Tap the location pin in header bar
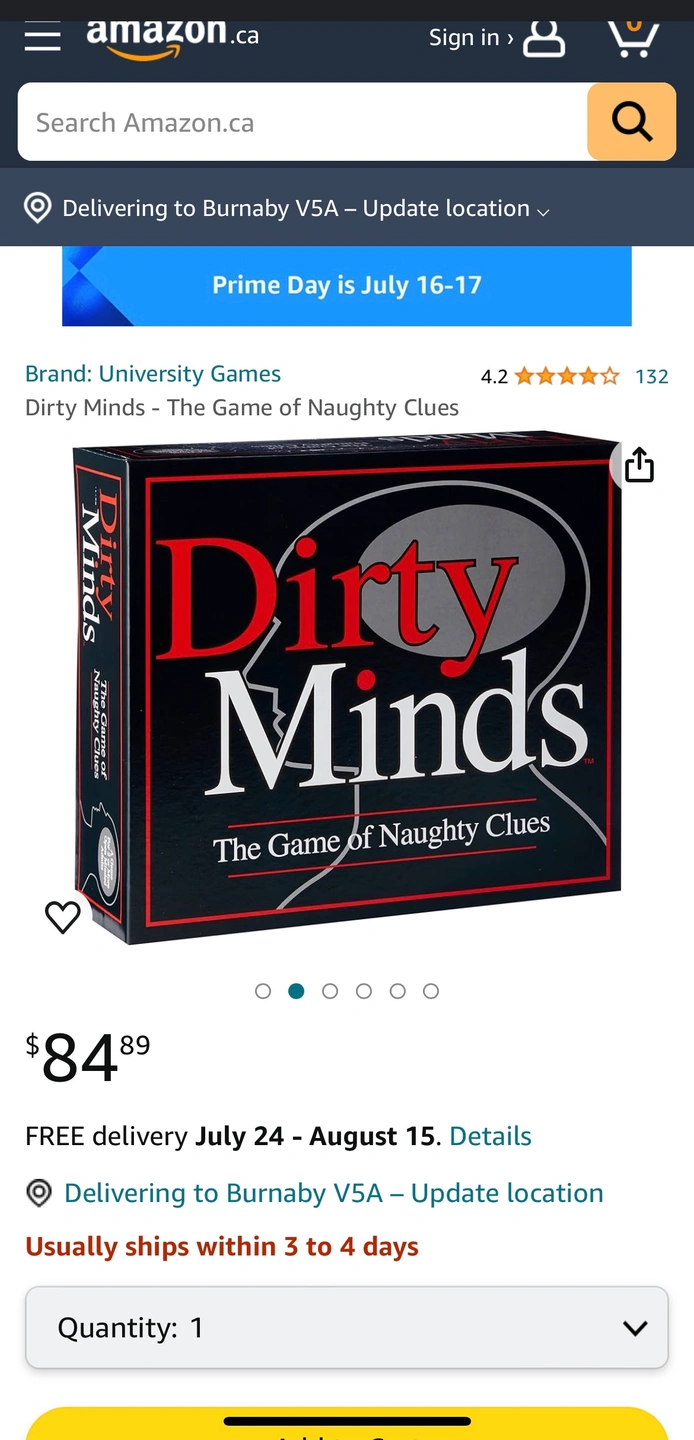 (x=37, y=208)
